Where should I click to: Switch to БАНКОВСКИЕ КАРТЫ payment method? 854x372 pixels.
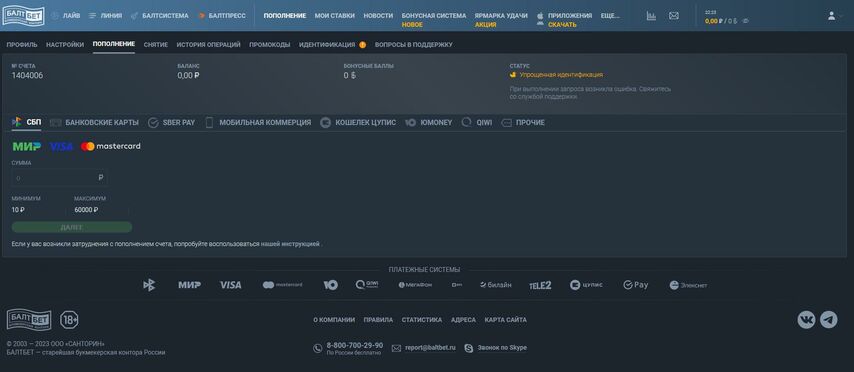click(x=94, y=123)
